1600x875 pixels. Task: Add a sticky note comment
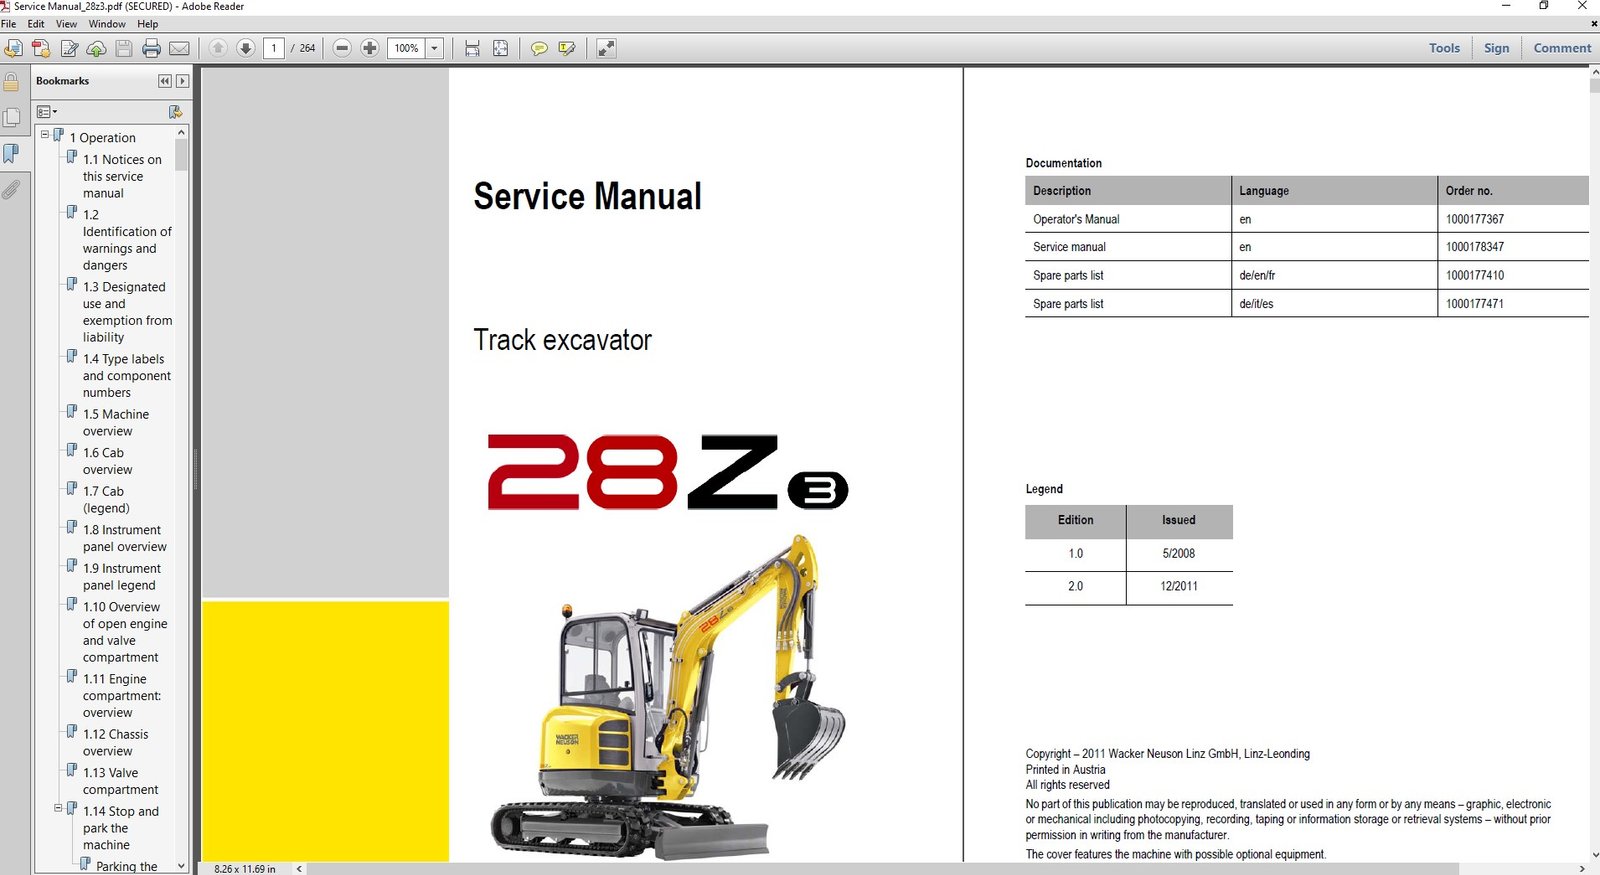point(539,48)
